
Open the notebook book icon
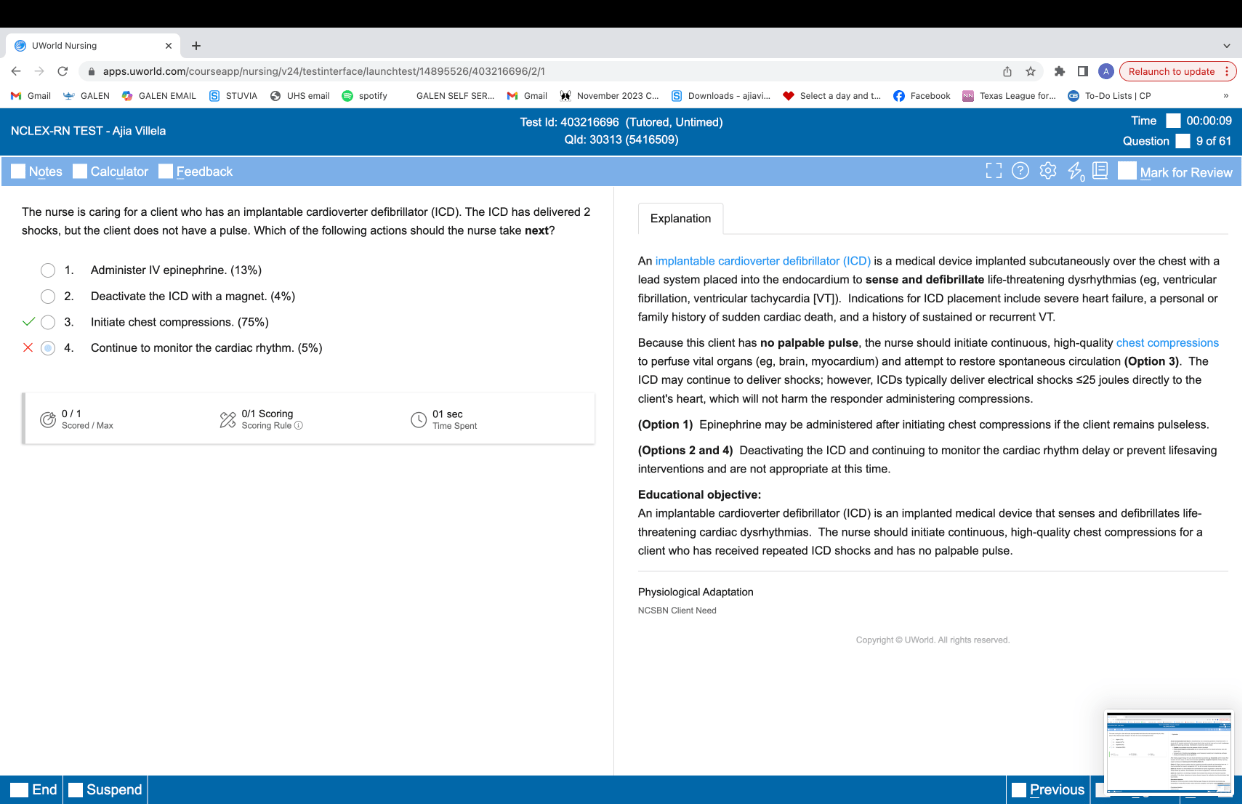(1100, 171)
